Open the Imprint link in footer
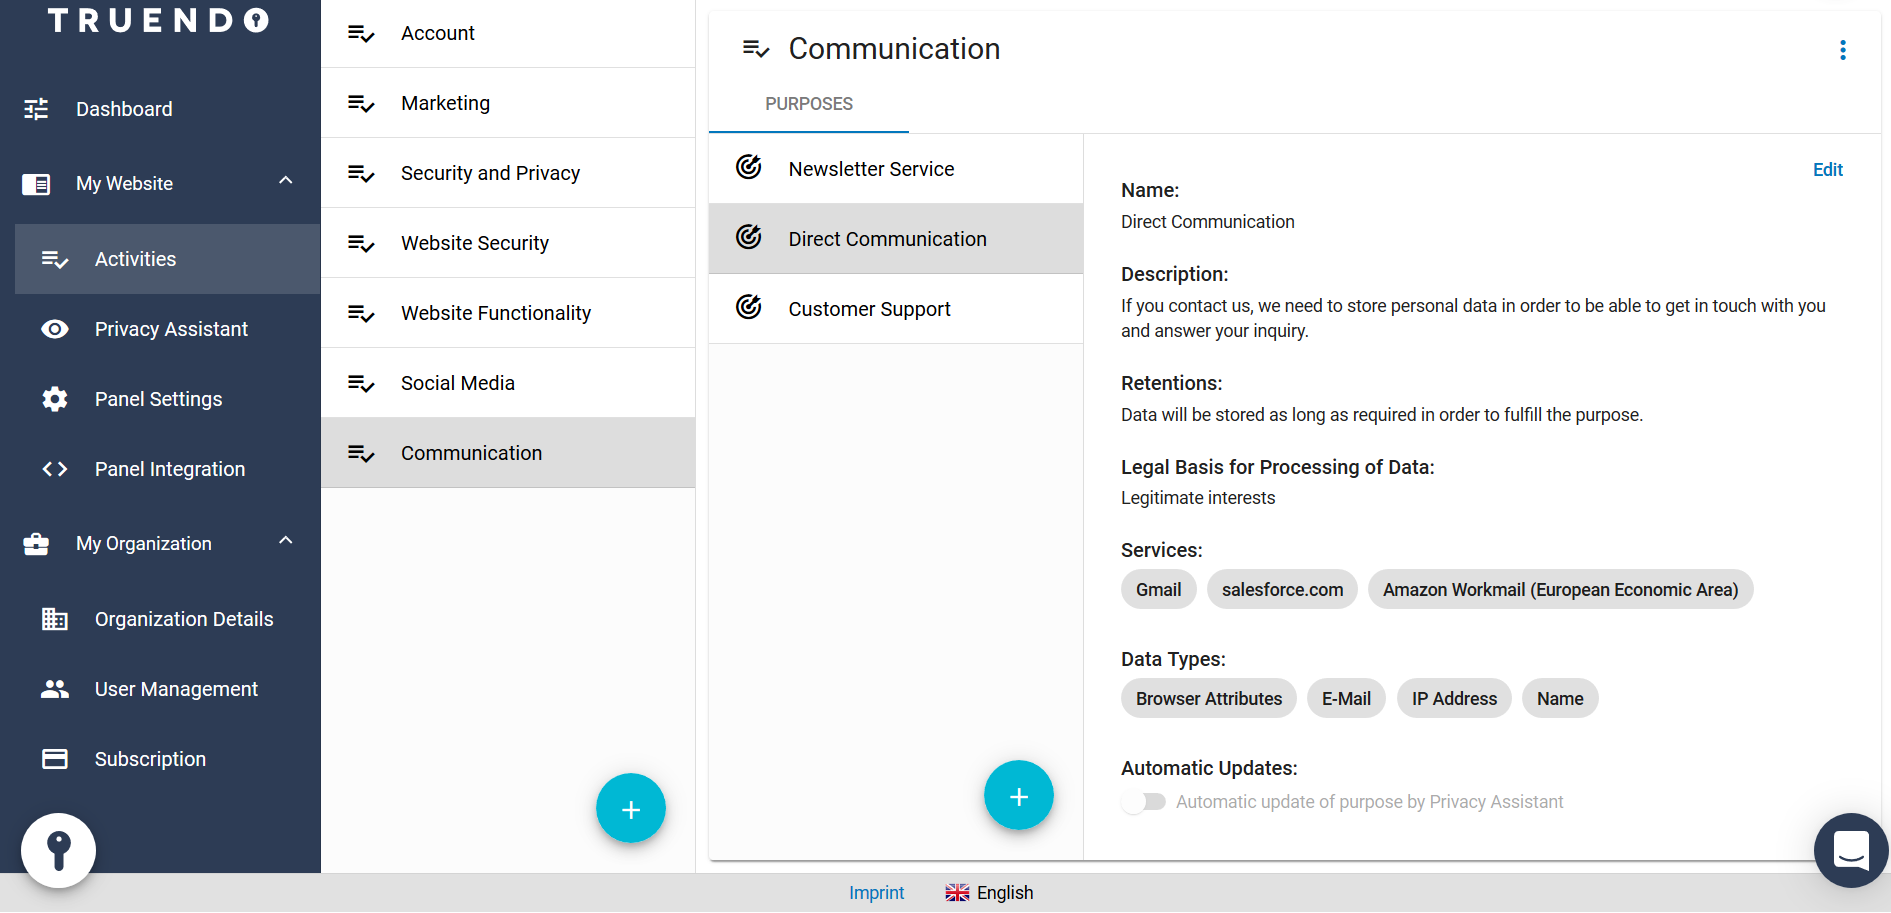 876,893
